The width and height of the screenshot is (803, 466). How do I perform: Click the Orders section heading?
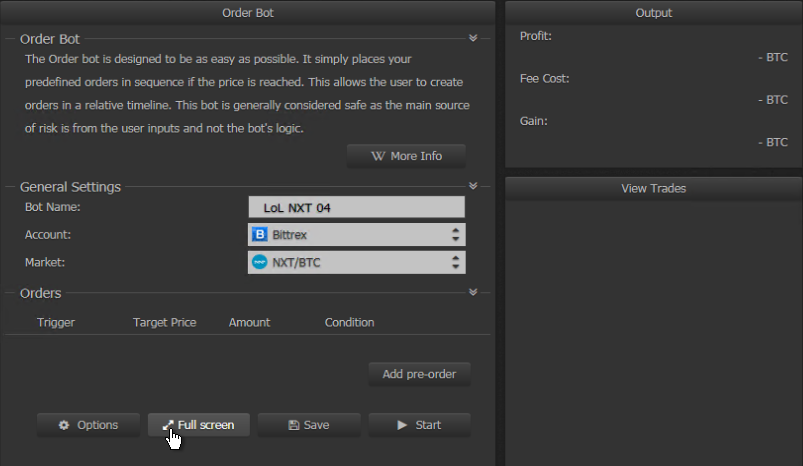pos(40,293)
